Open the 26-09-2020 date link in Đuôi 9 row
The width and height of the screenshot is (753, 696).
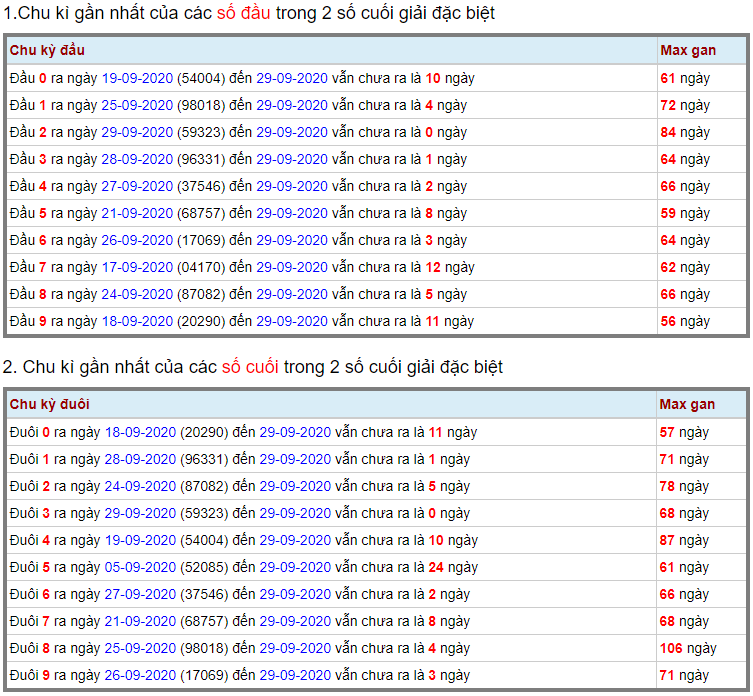pos(140,675)
